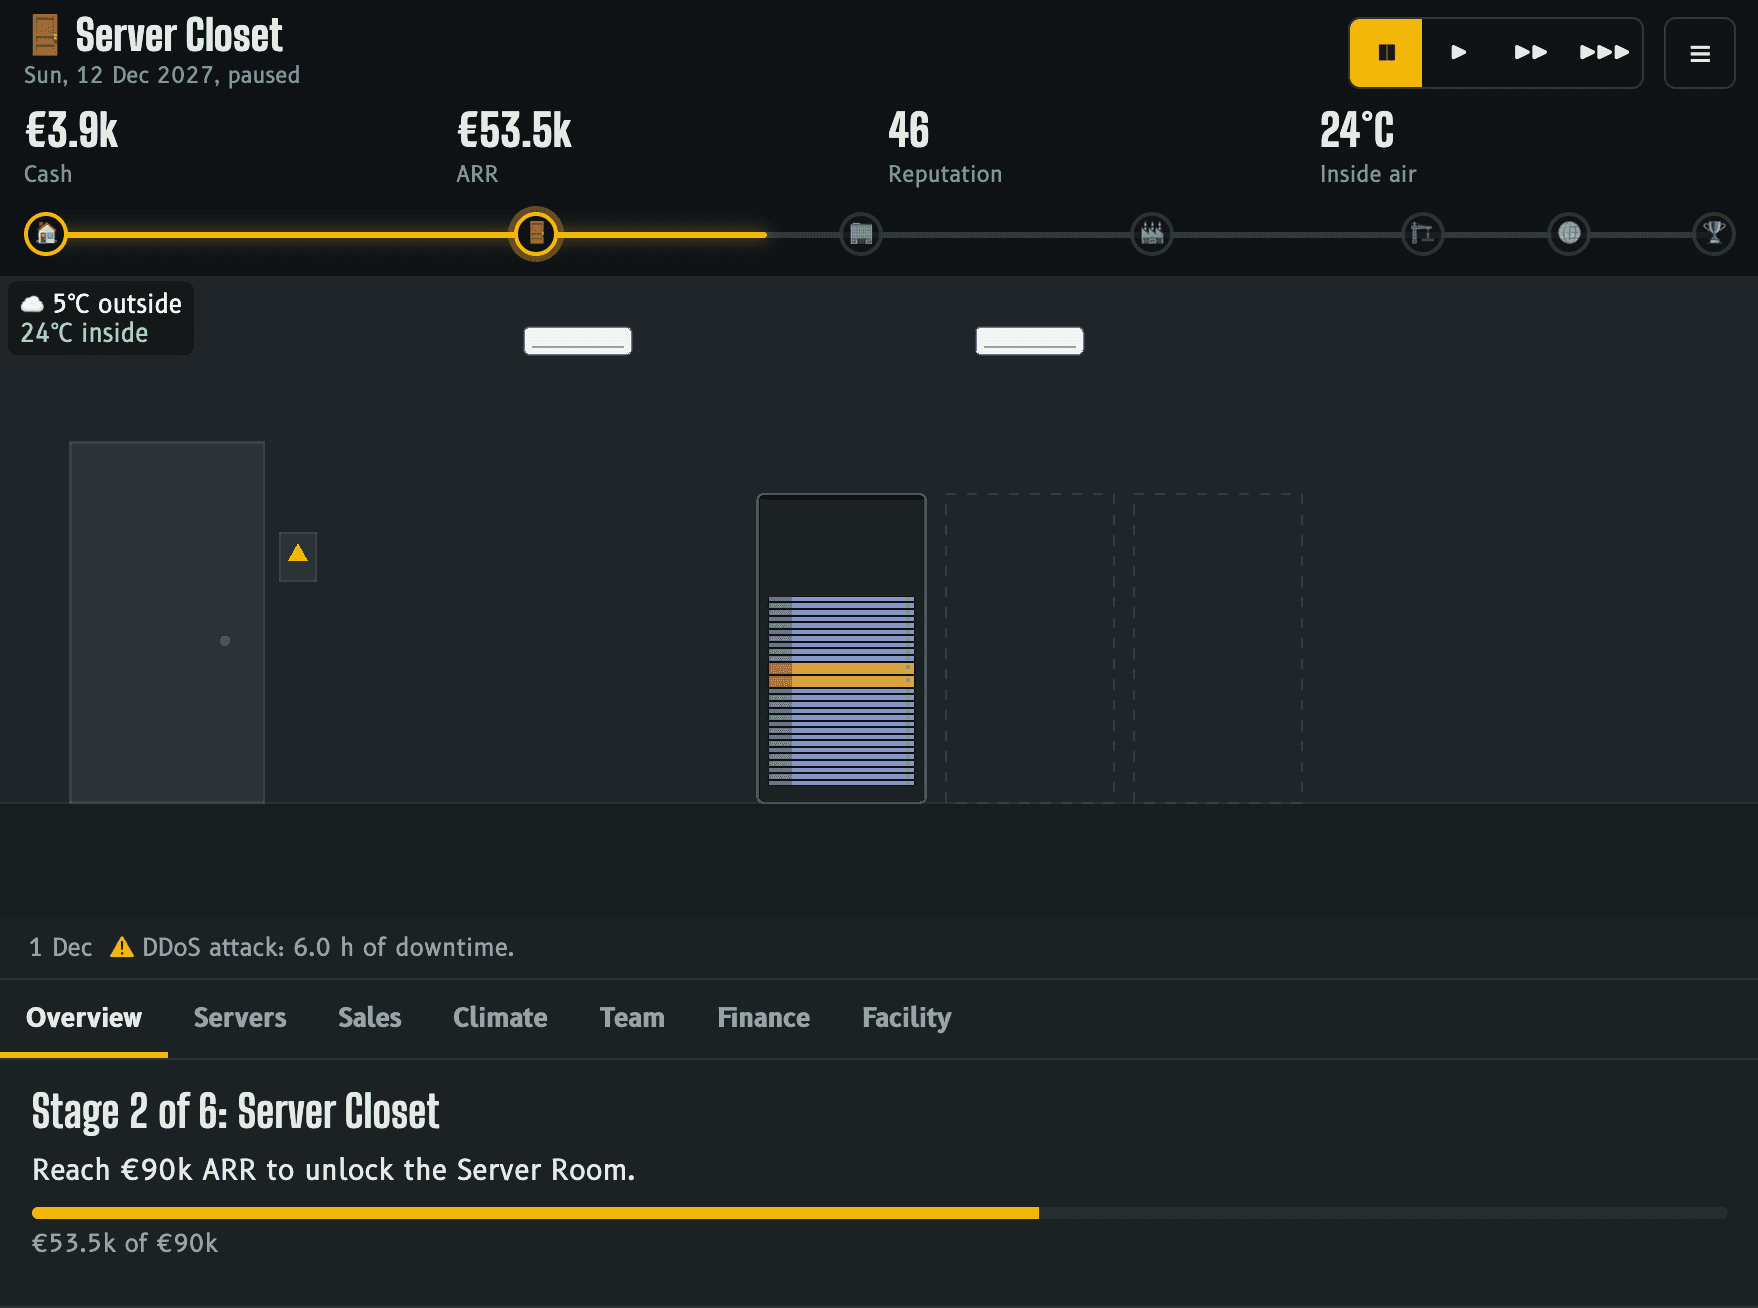
Task: Click the first empty dashed rack slot
Action: point(1030,648)
